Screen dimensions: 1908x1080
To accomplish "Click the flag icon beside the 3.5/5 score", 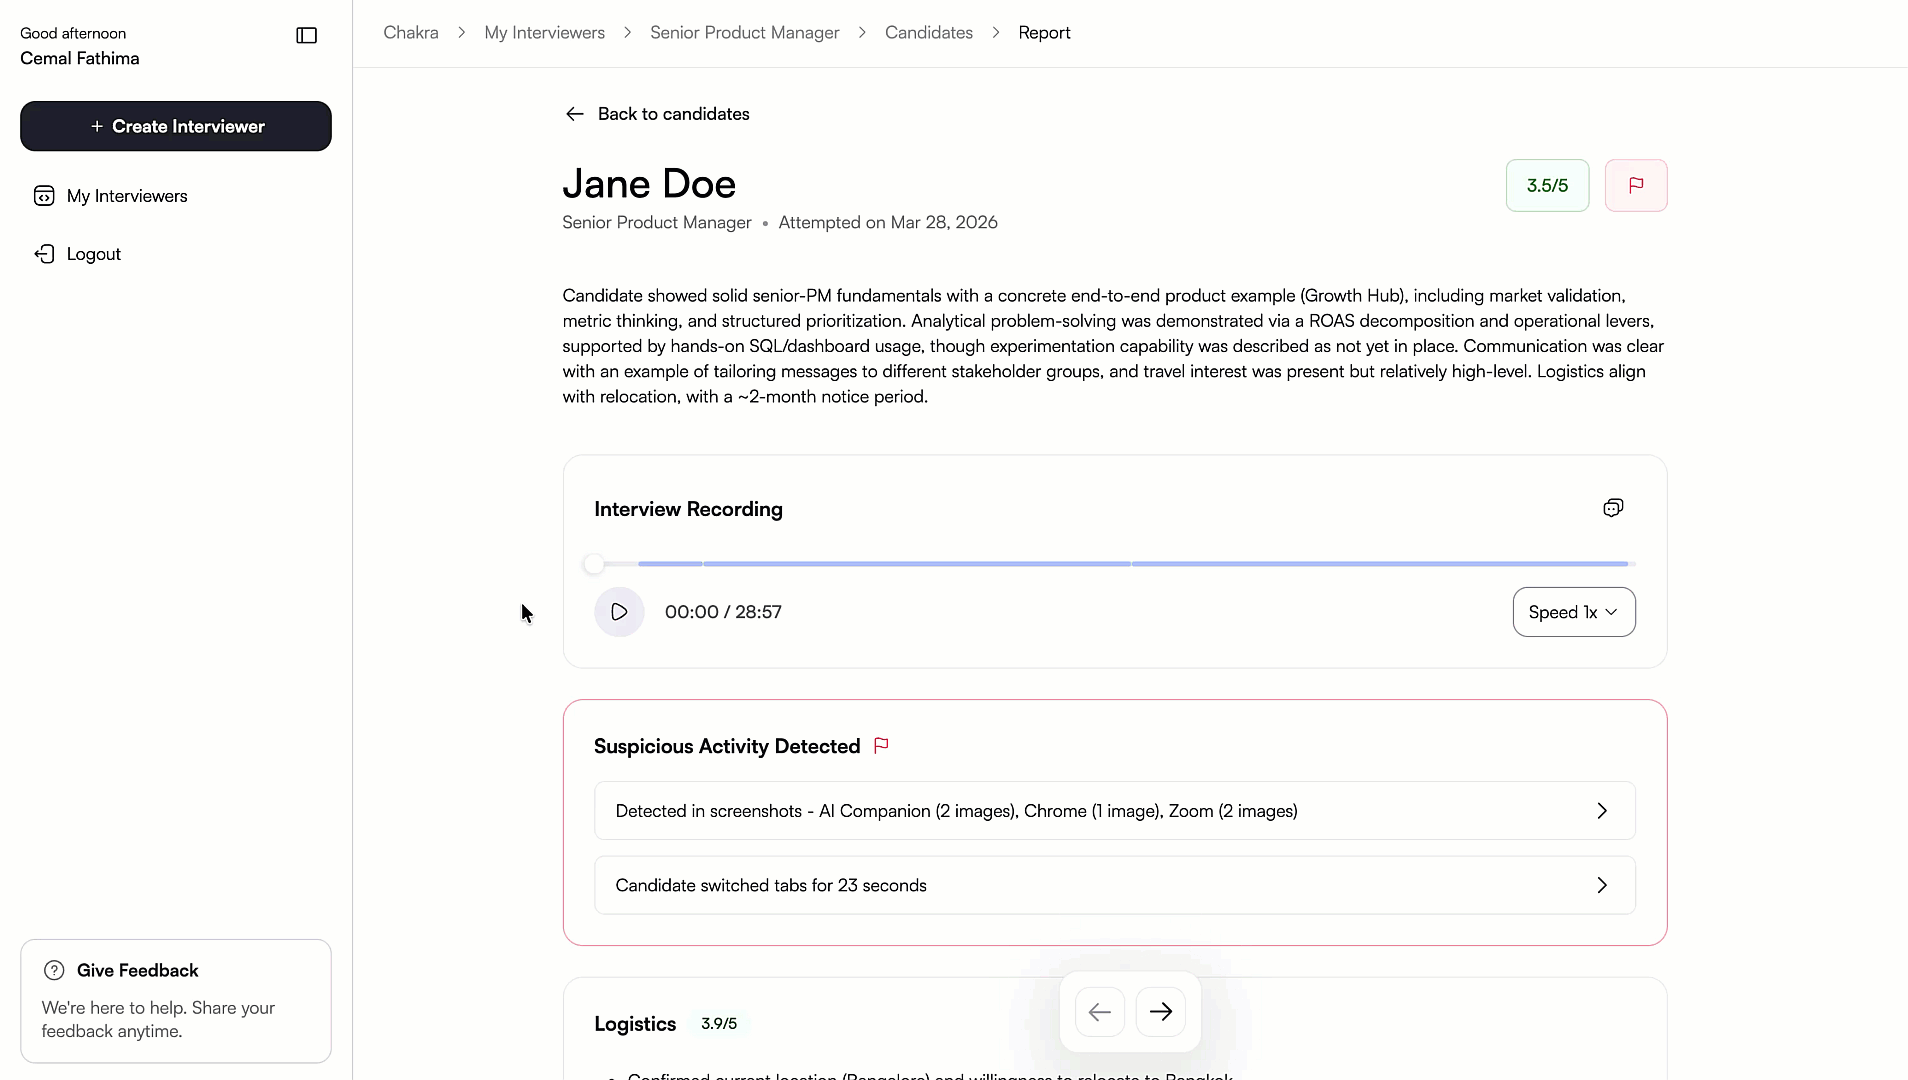I will (x=1636, y=185).
